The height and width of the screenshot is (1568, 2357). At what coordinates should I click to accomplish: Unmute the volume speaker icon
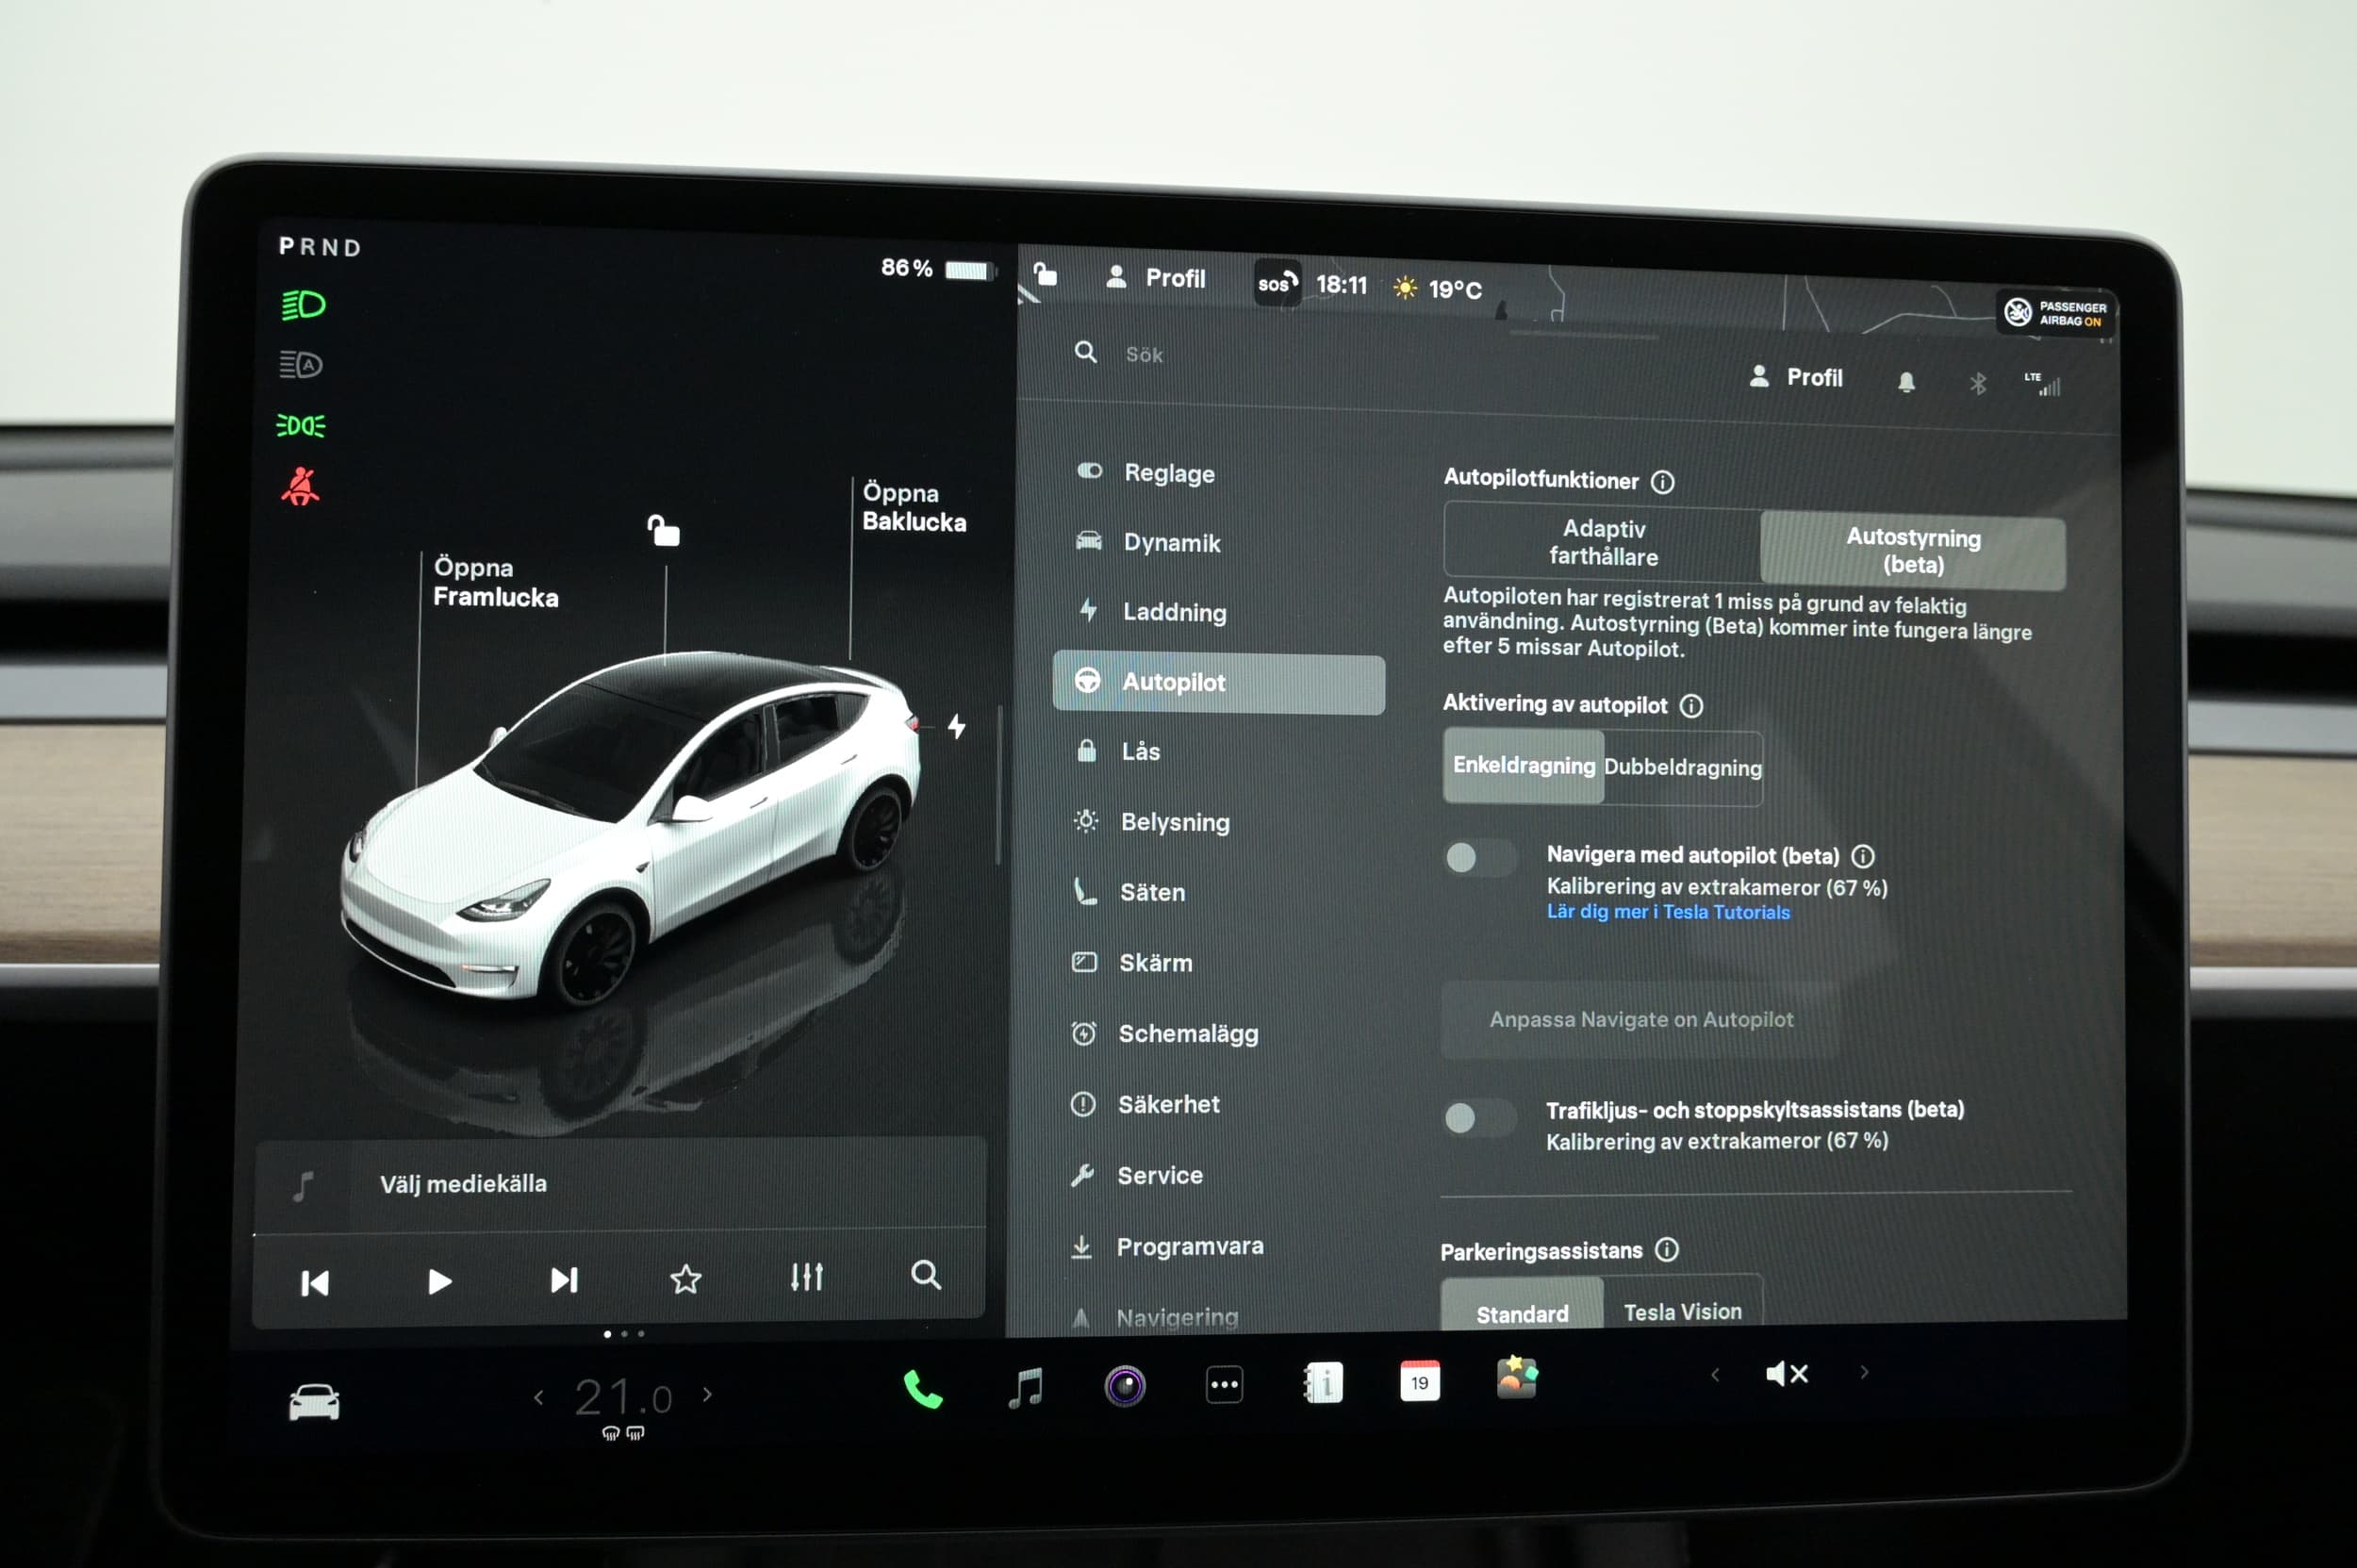[x=1787, y=1374]
